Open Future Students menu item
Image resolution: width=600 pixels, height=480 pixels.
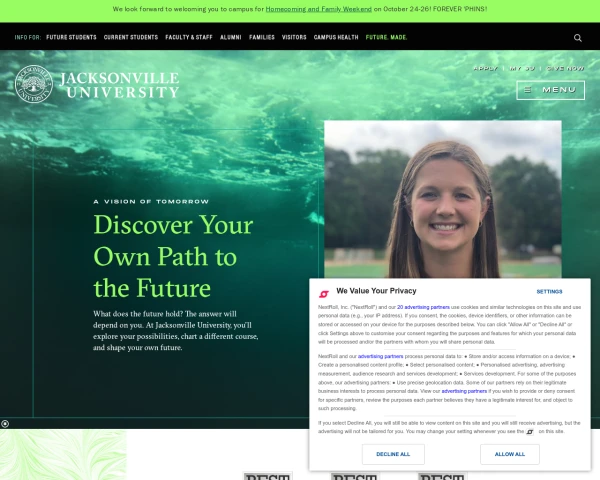[71, 37]
